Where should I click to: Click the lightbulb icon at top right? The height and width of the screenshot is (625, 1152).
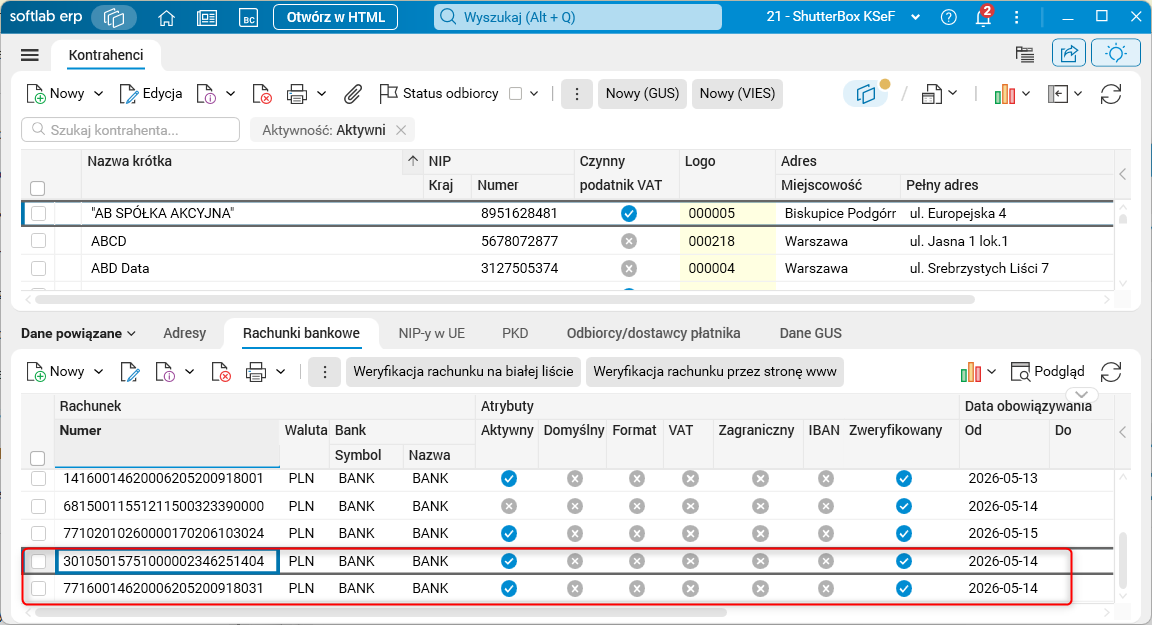pyautogui.click(x=1116, y=53)
